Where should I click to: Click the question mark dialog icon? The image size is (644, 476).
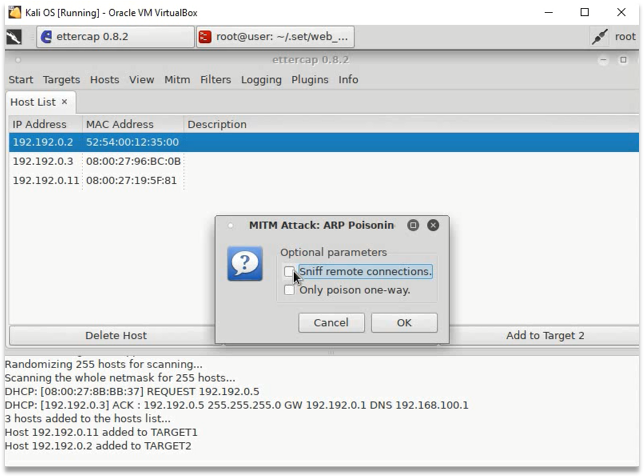coord(245,263)
